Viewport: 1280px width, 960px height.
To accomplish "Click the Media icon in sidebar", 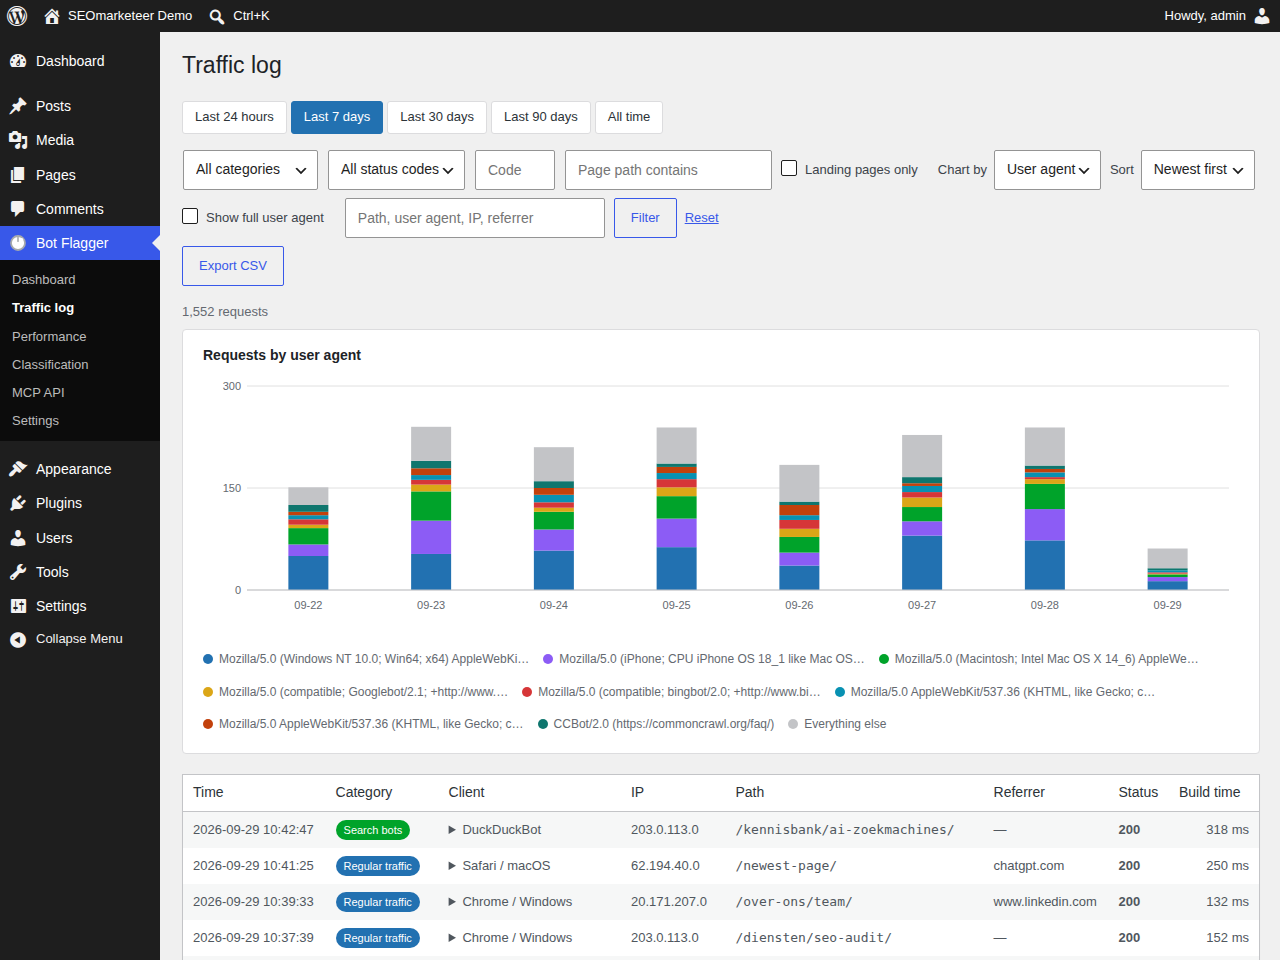I will pyautogui.click(x=18, y=140).
